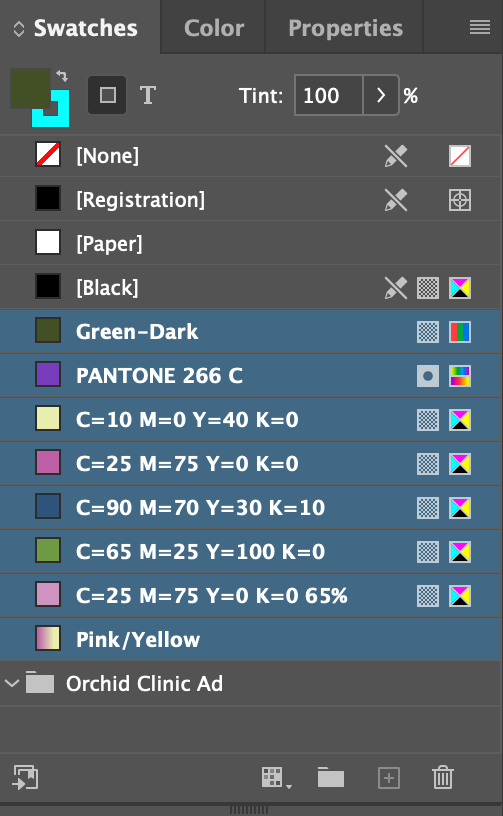Viewport: 503px width, 816px height.
Task: Select the [Paper] swatch row
Action: click(250, 243)
